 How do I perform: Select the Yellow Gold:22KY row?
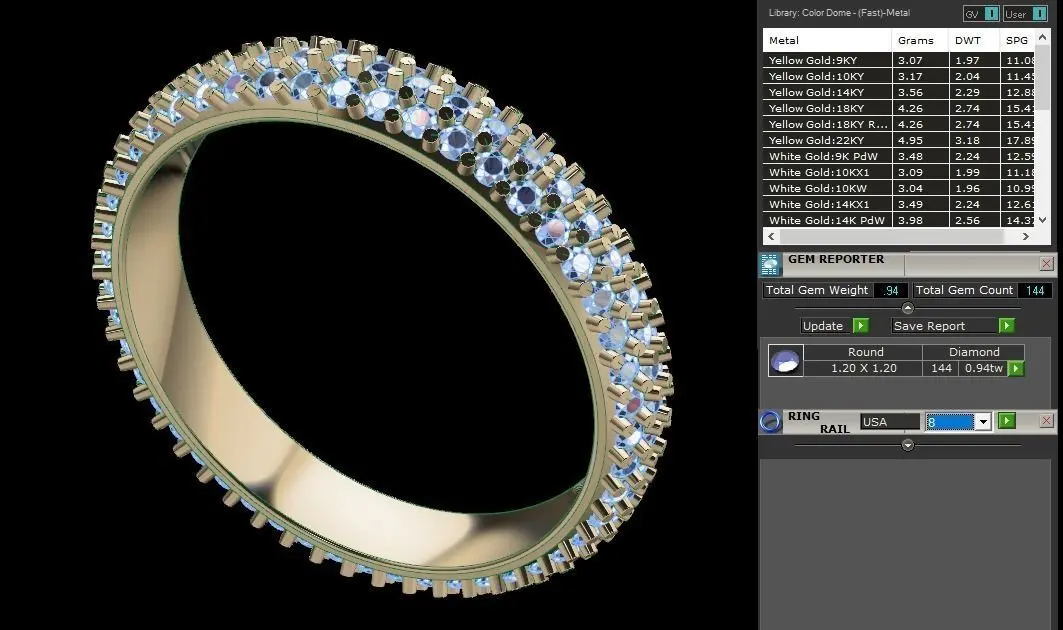(x=899, y=140)
